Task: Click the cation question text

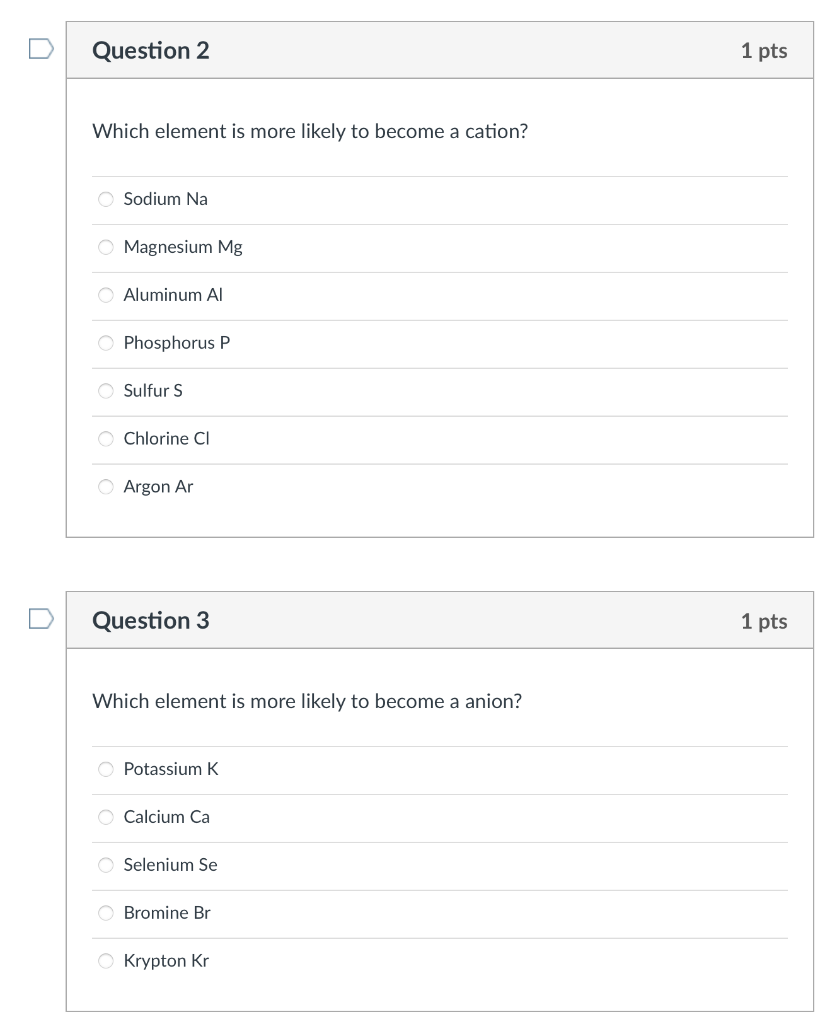Action: 310,131
